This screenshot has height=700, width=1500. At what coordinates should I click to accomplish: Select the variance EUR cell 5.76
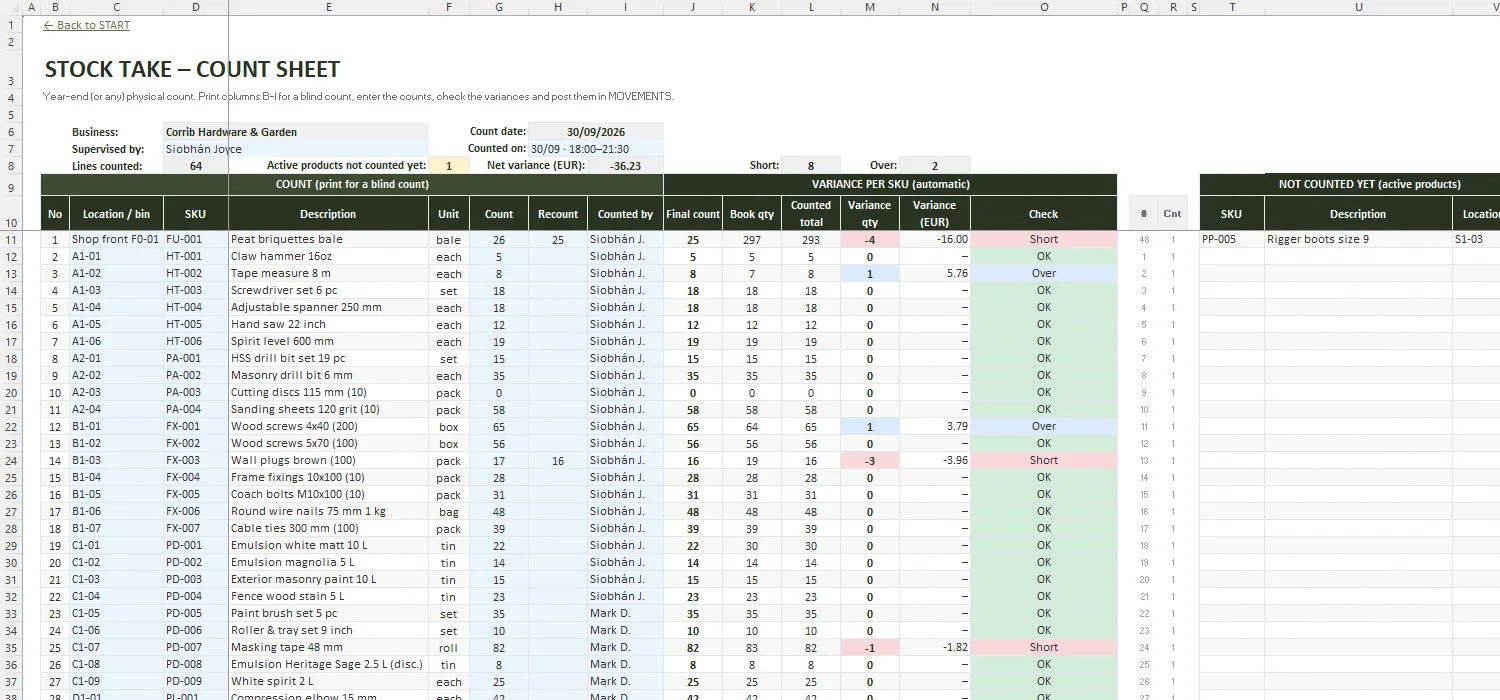(x=935, y=274)
